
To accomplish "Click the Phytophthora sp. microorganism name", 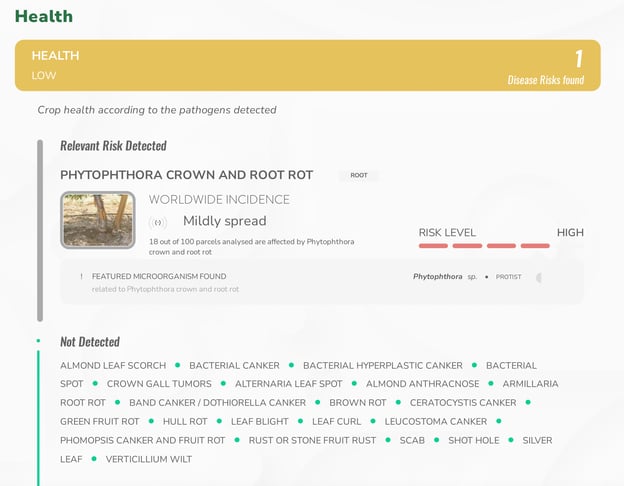I will (x=445, y=277).
